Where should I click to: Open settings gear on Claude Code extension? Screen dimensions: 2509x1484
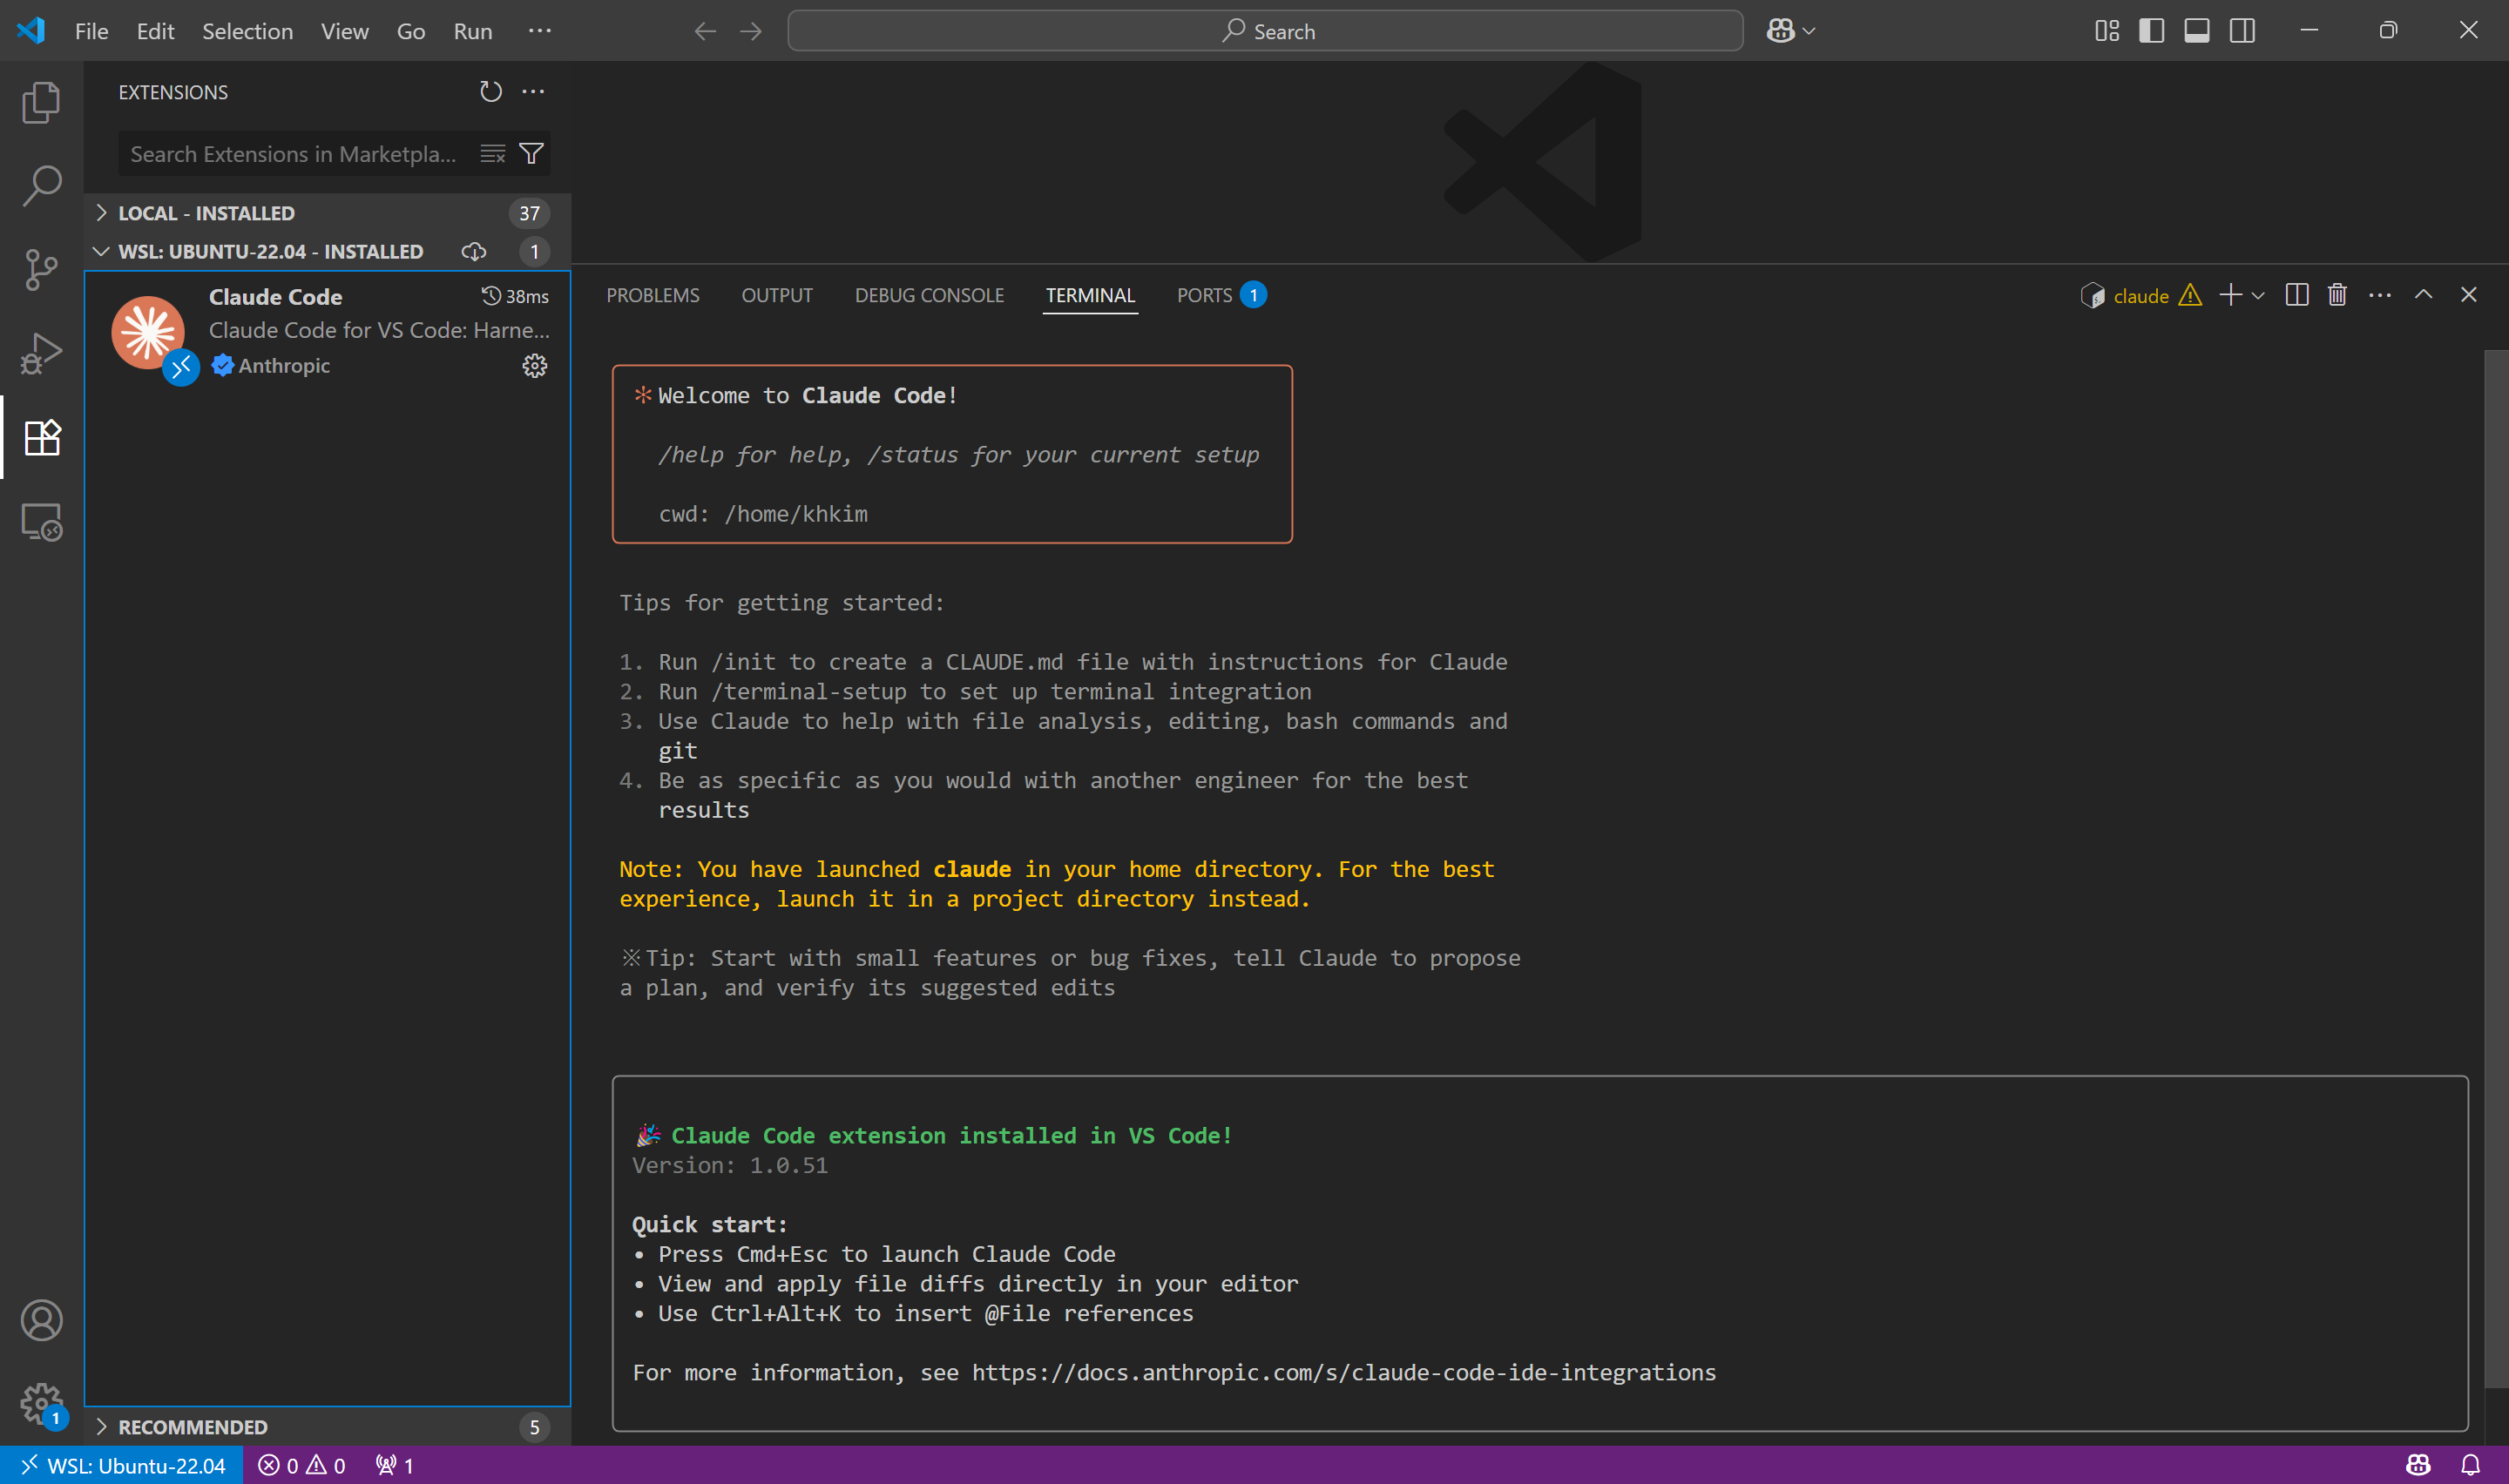point(535,366)
